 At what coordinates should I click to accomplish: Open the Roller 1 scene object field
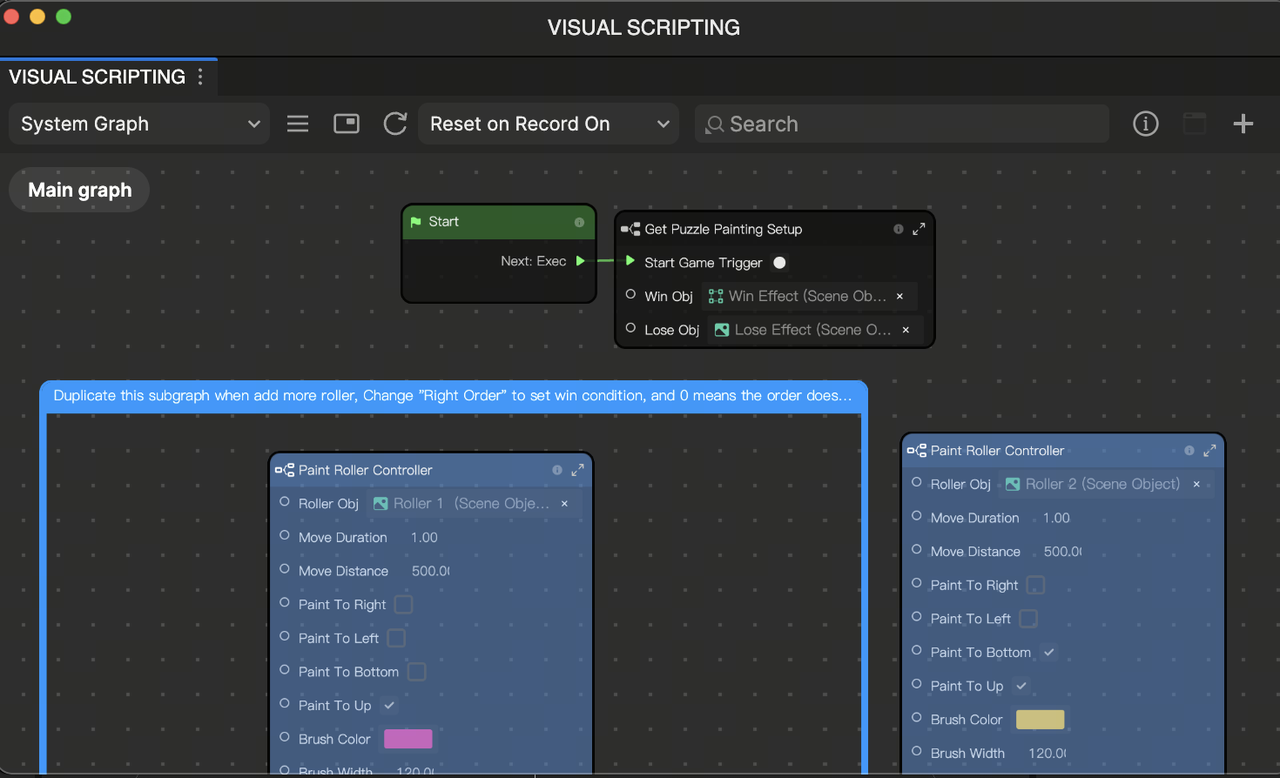(x=472, y=504)
